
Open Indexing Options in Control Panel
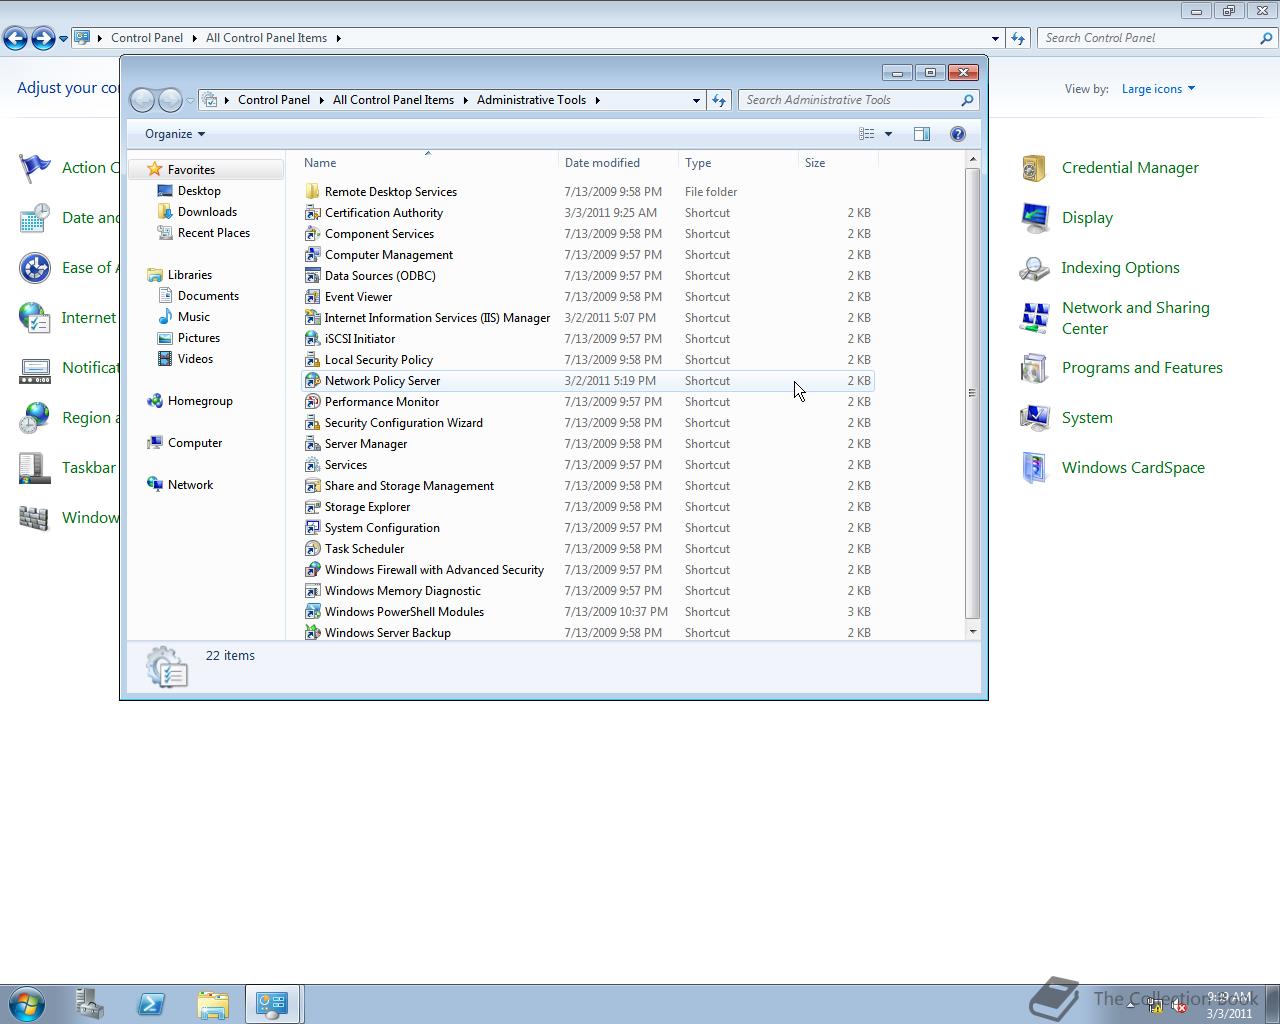point(1120,268)
